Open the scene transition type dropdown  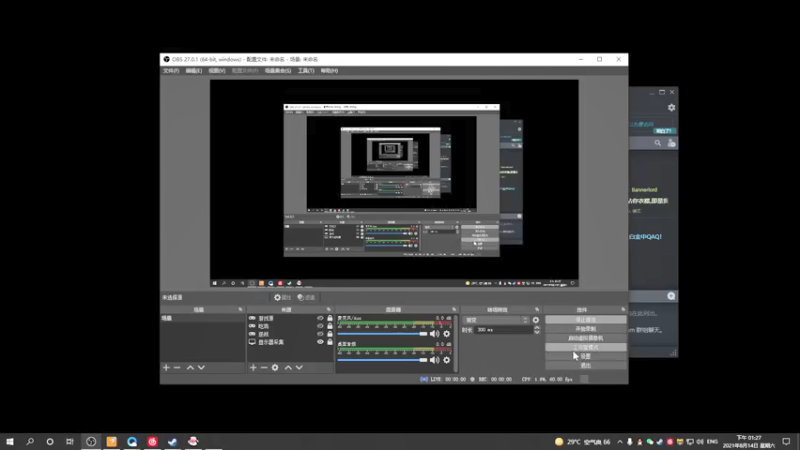pyautogui.click(x=496, y=320)
